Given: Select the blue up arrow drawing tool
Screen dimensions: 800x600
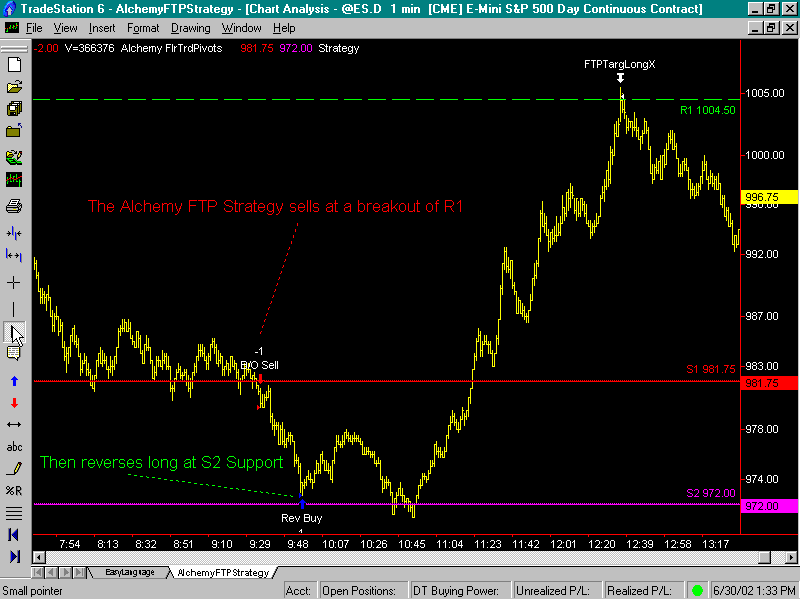Looking at the screenshot, I should (14, 381).
